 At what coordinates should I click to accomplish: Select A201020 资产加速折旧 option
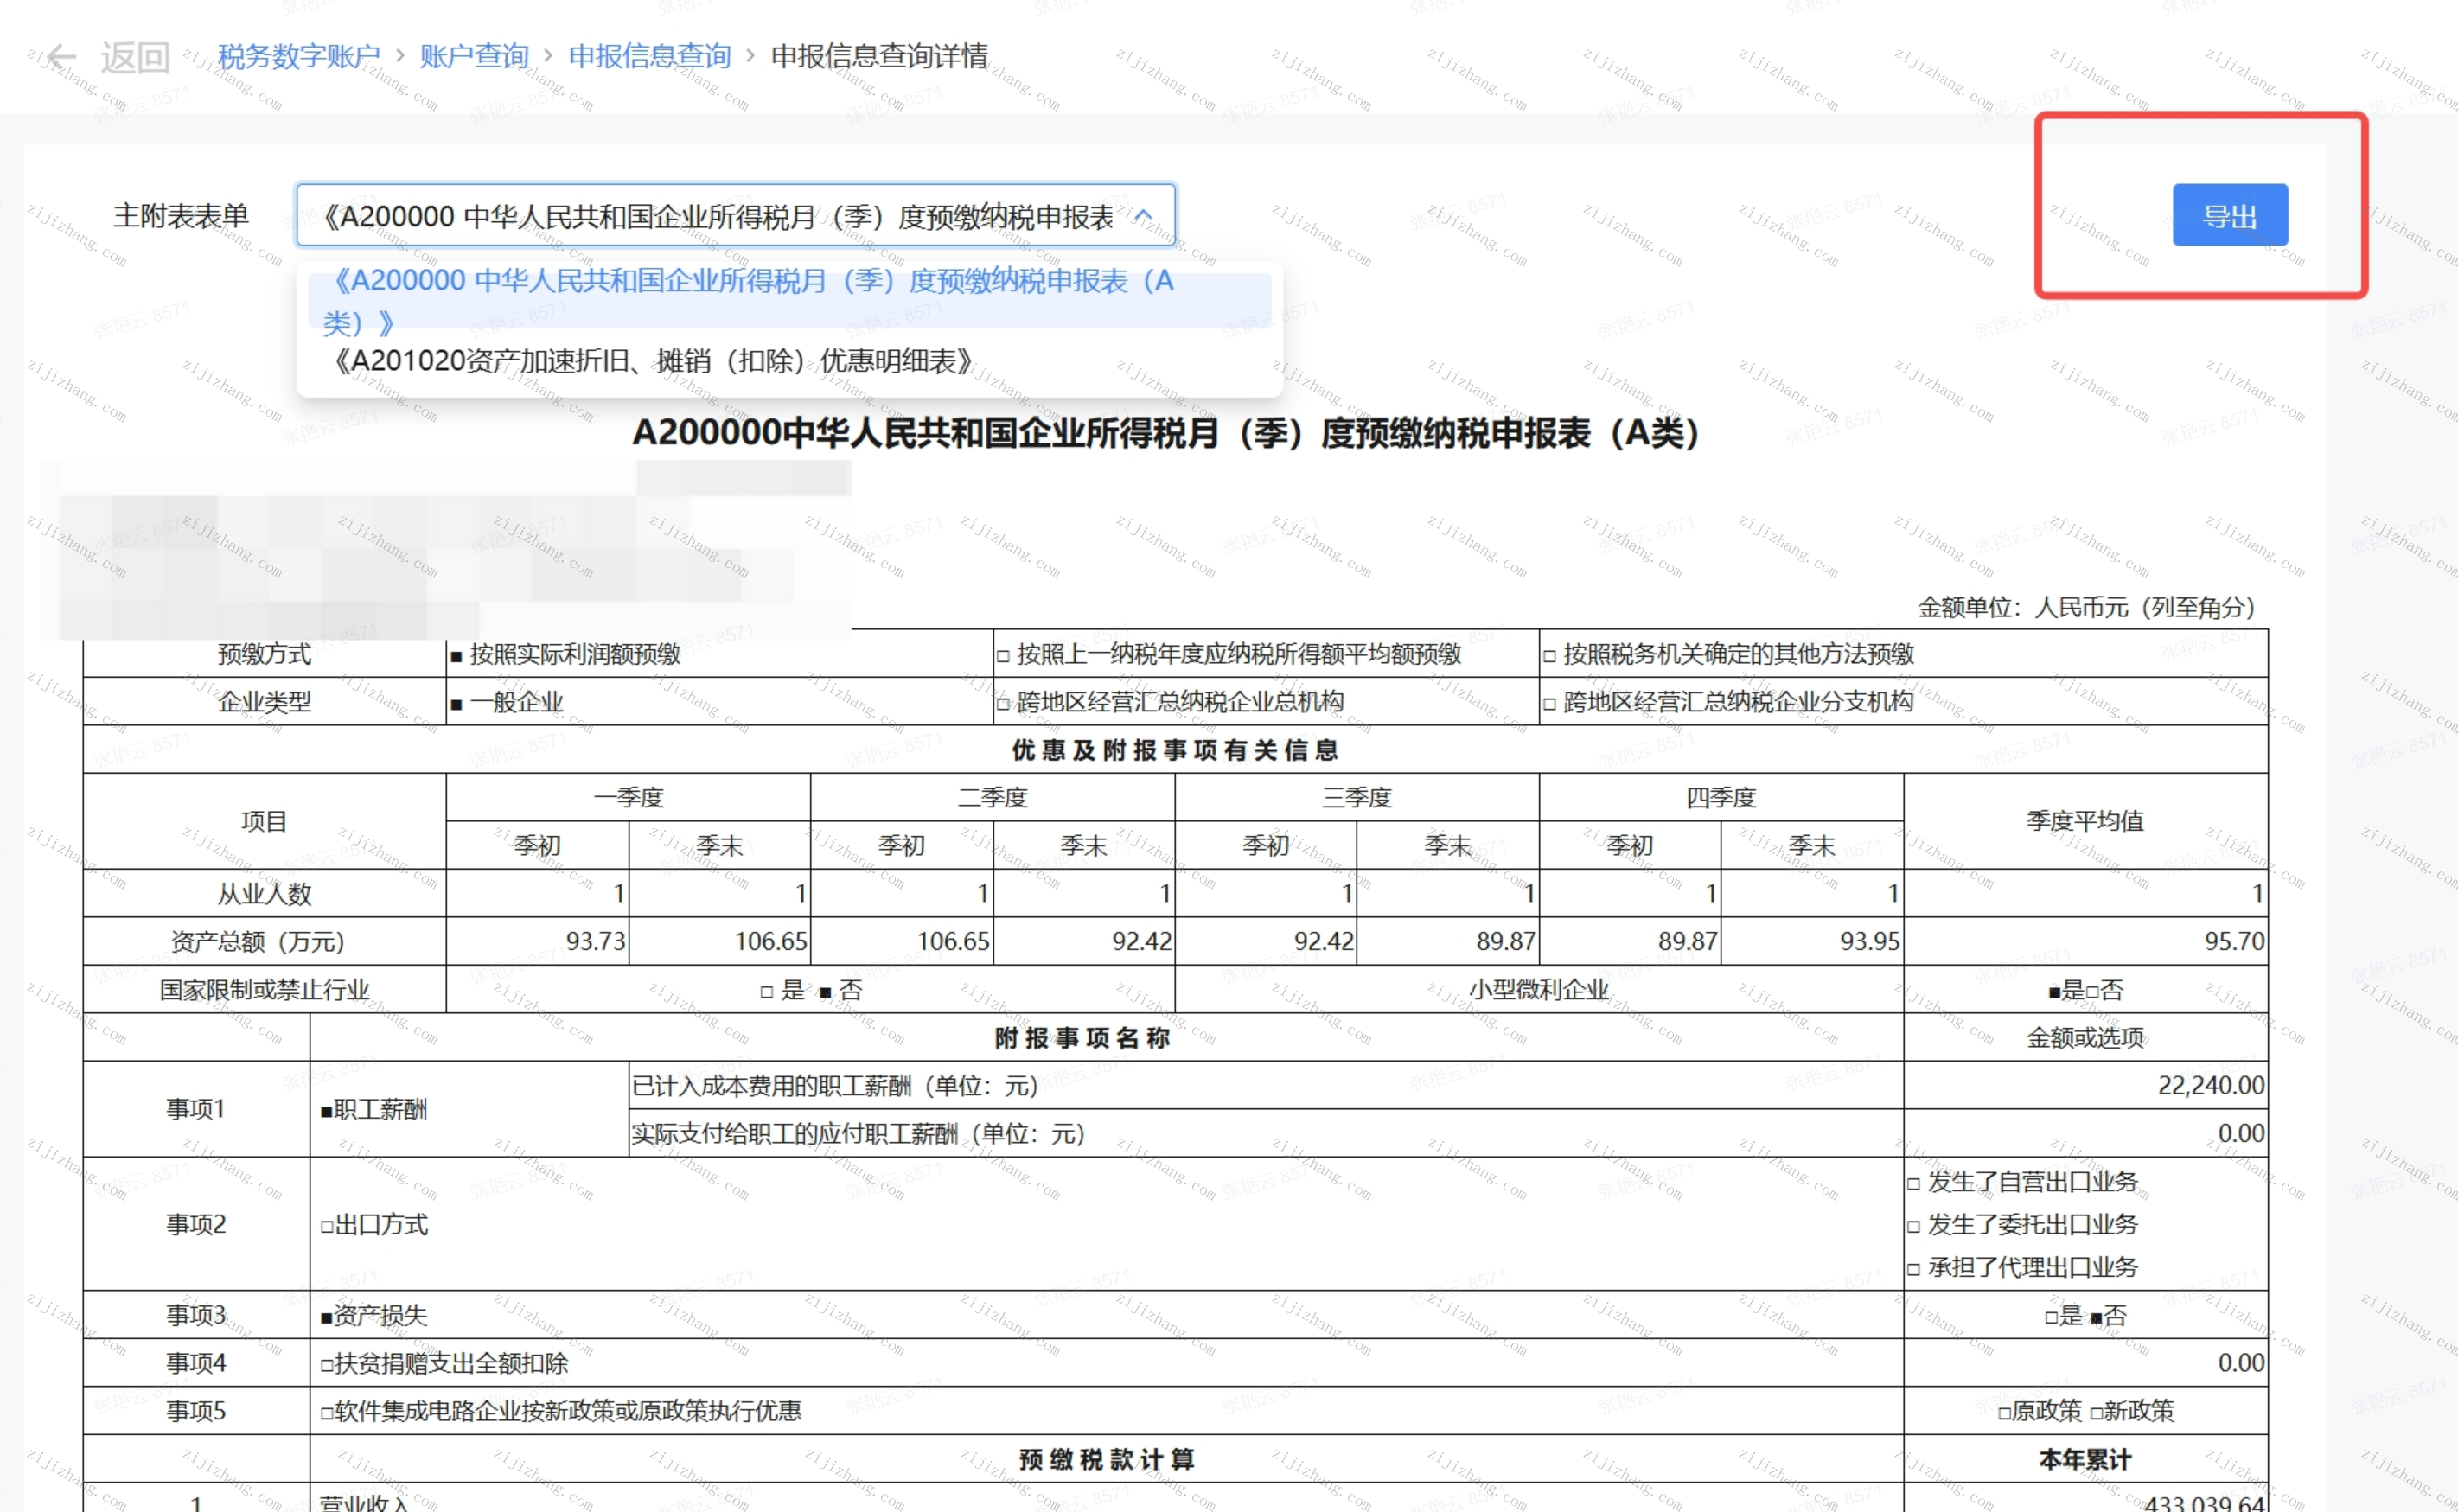[652, 361]
